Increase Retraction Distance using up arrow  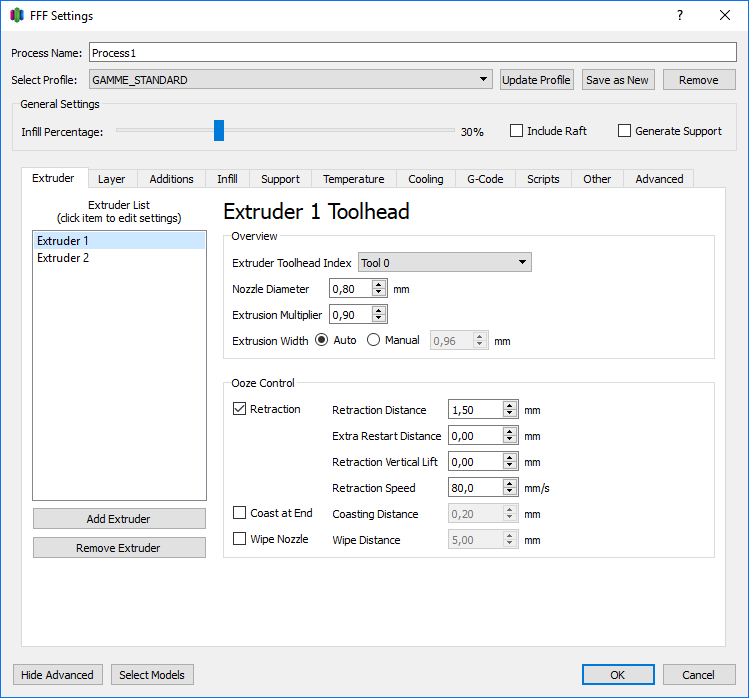(510, 405)
